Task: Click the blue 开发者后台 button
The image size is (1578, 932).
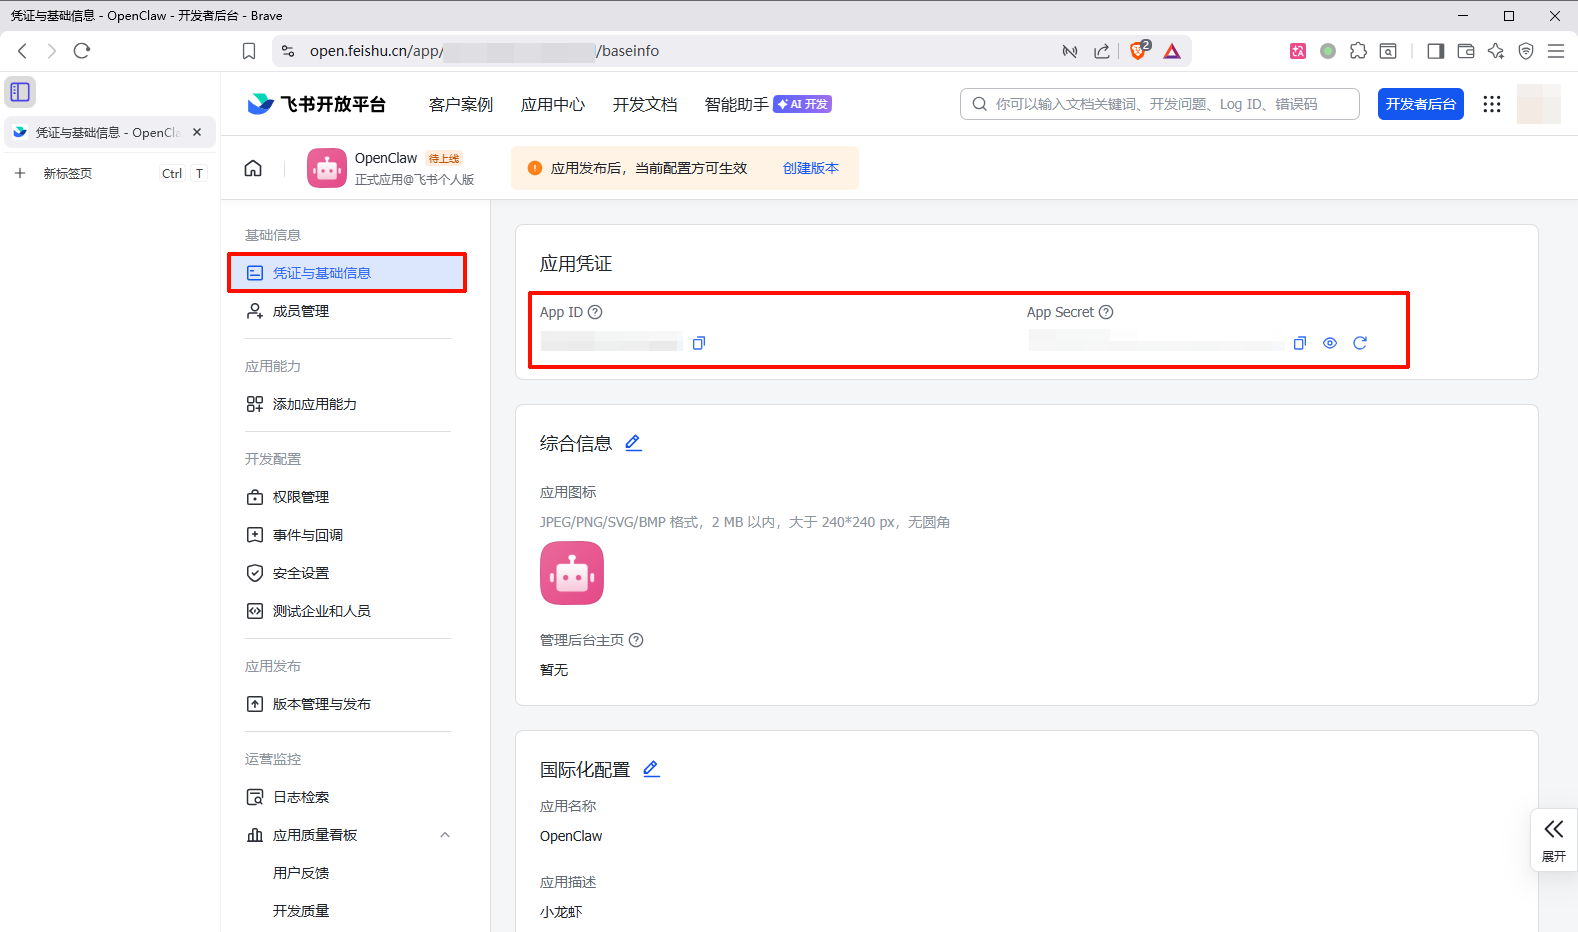Action: point(1420,104)
